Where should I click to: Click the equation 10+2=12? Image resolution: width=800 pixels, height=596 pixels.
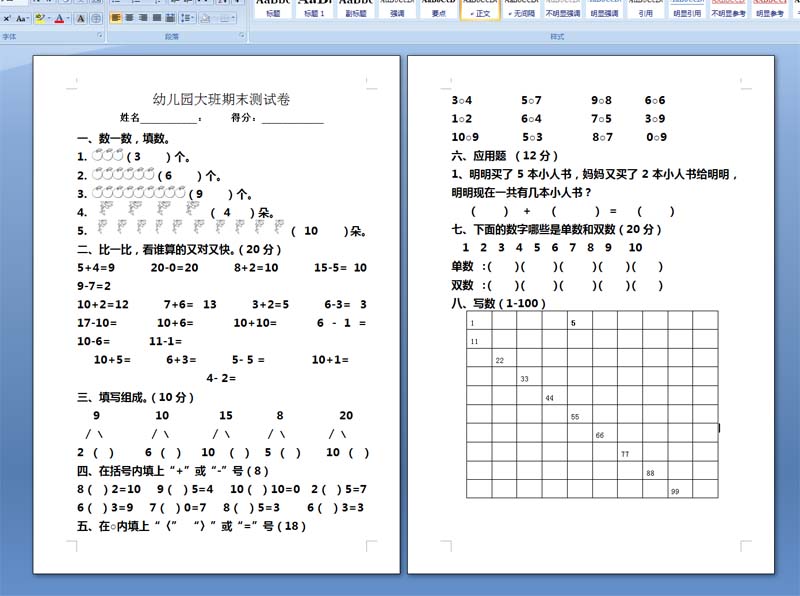pos(103,305)
